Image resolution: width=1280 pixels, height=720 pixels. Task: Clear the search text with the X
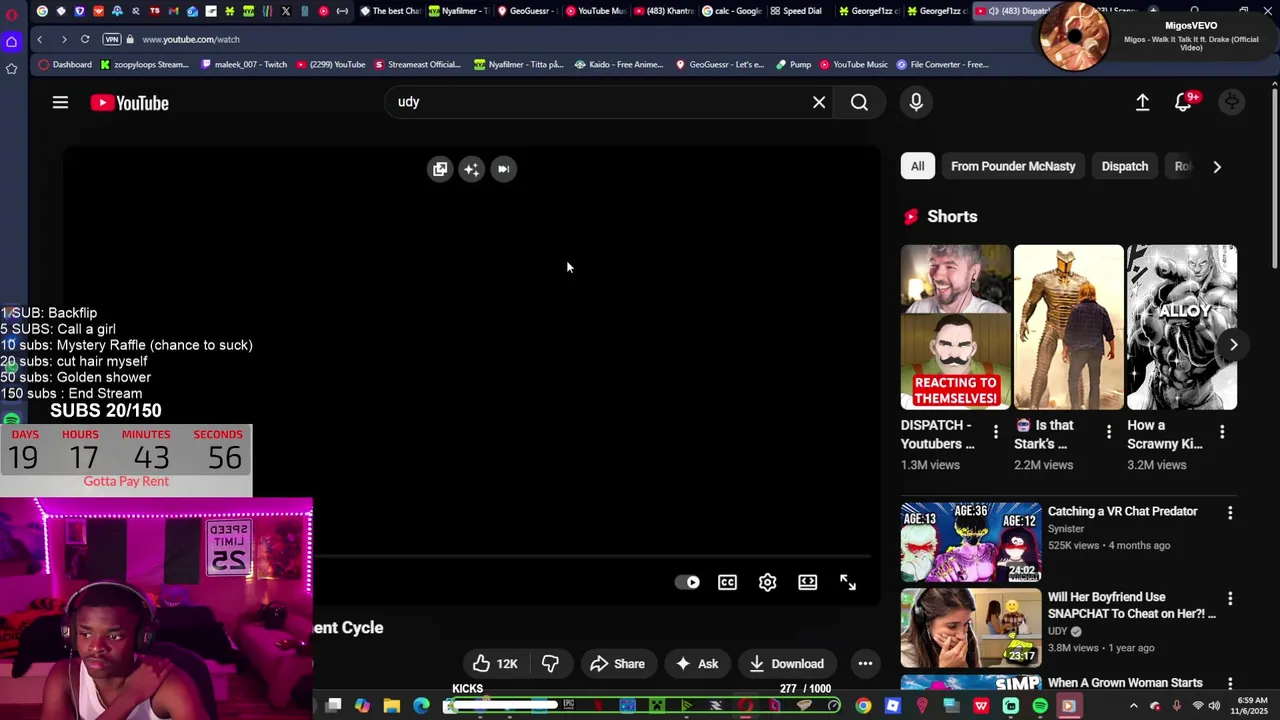(819, 102)
